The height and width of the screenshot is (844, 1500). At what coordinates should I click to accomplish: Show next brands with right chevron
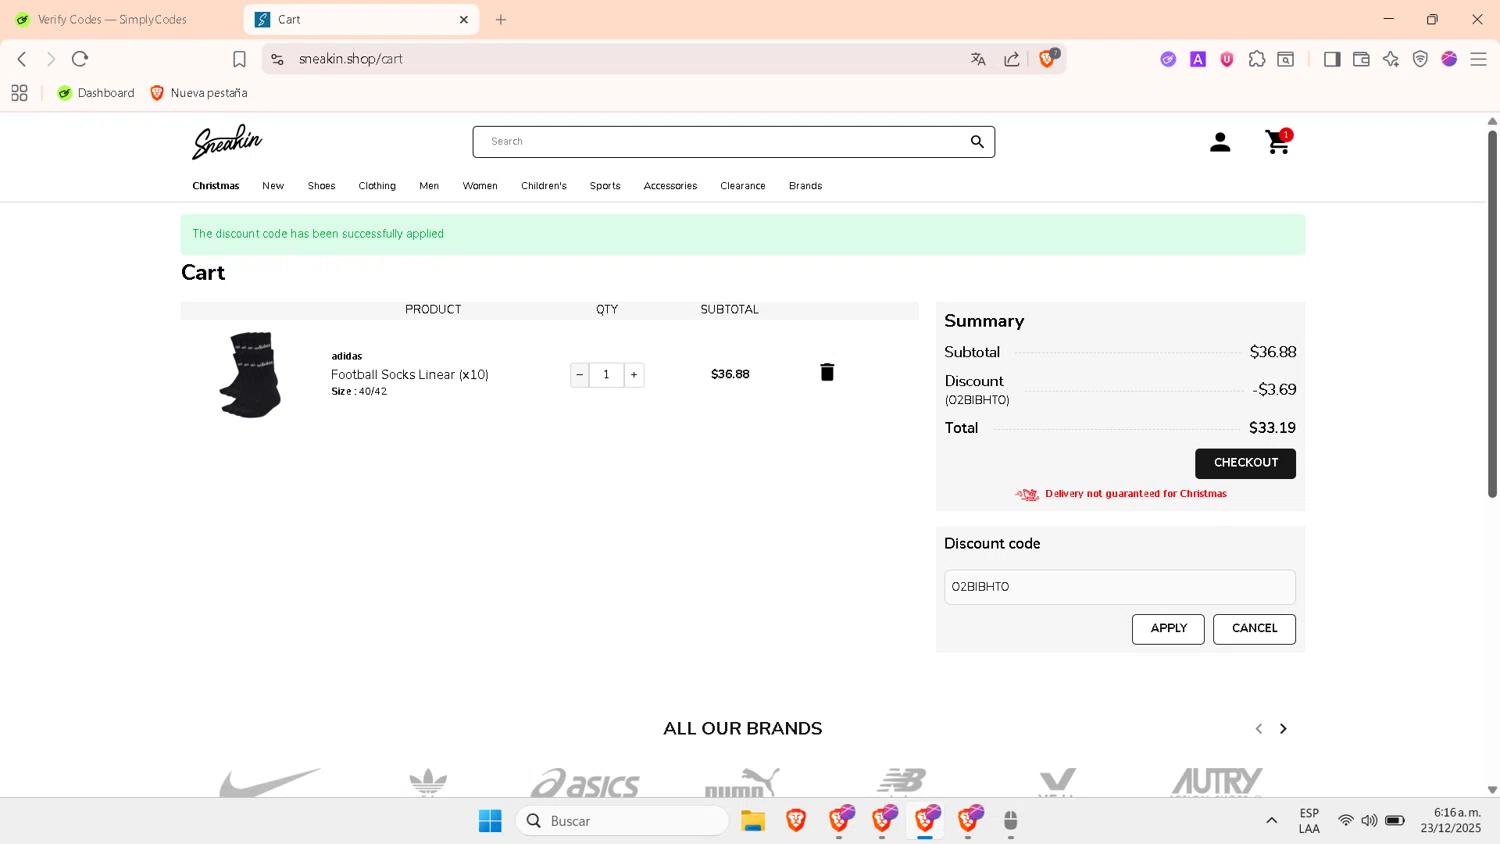pyautogui.click(x=1283, y=729)
